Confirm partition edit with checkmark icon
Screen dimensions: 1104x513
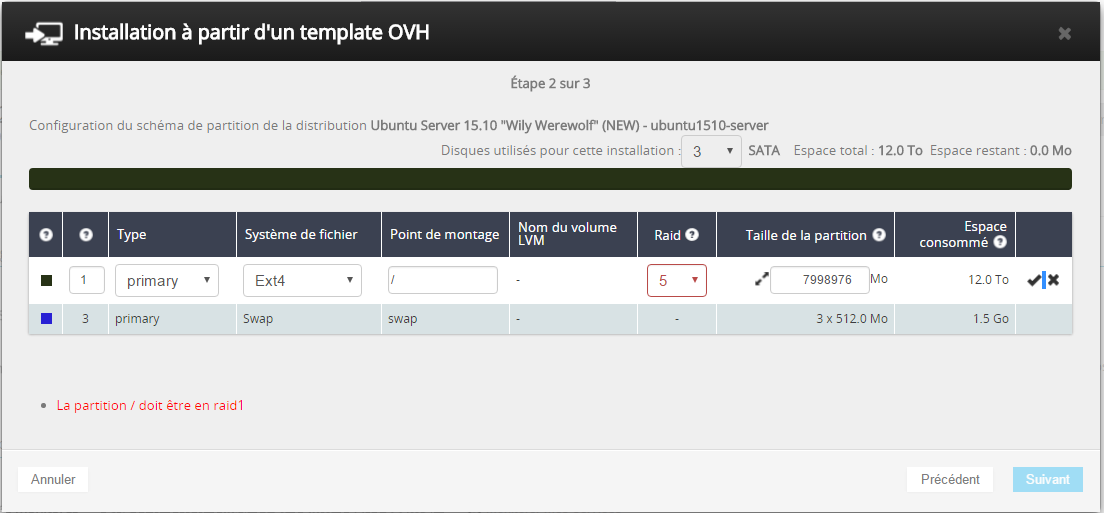coord(1034,280)
